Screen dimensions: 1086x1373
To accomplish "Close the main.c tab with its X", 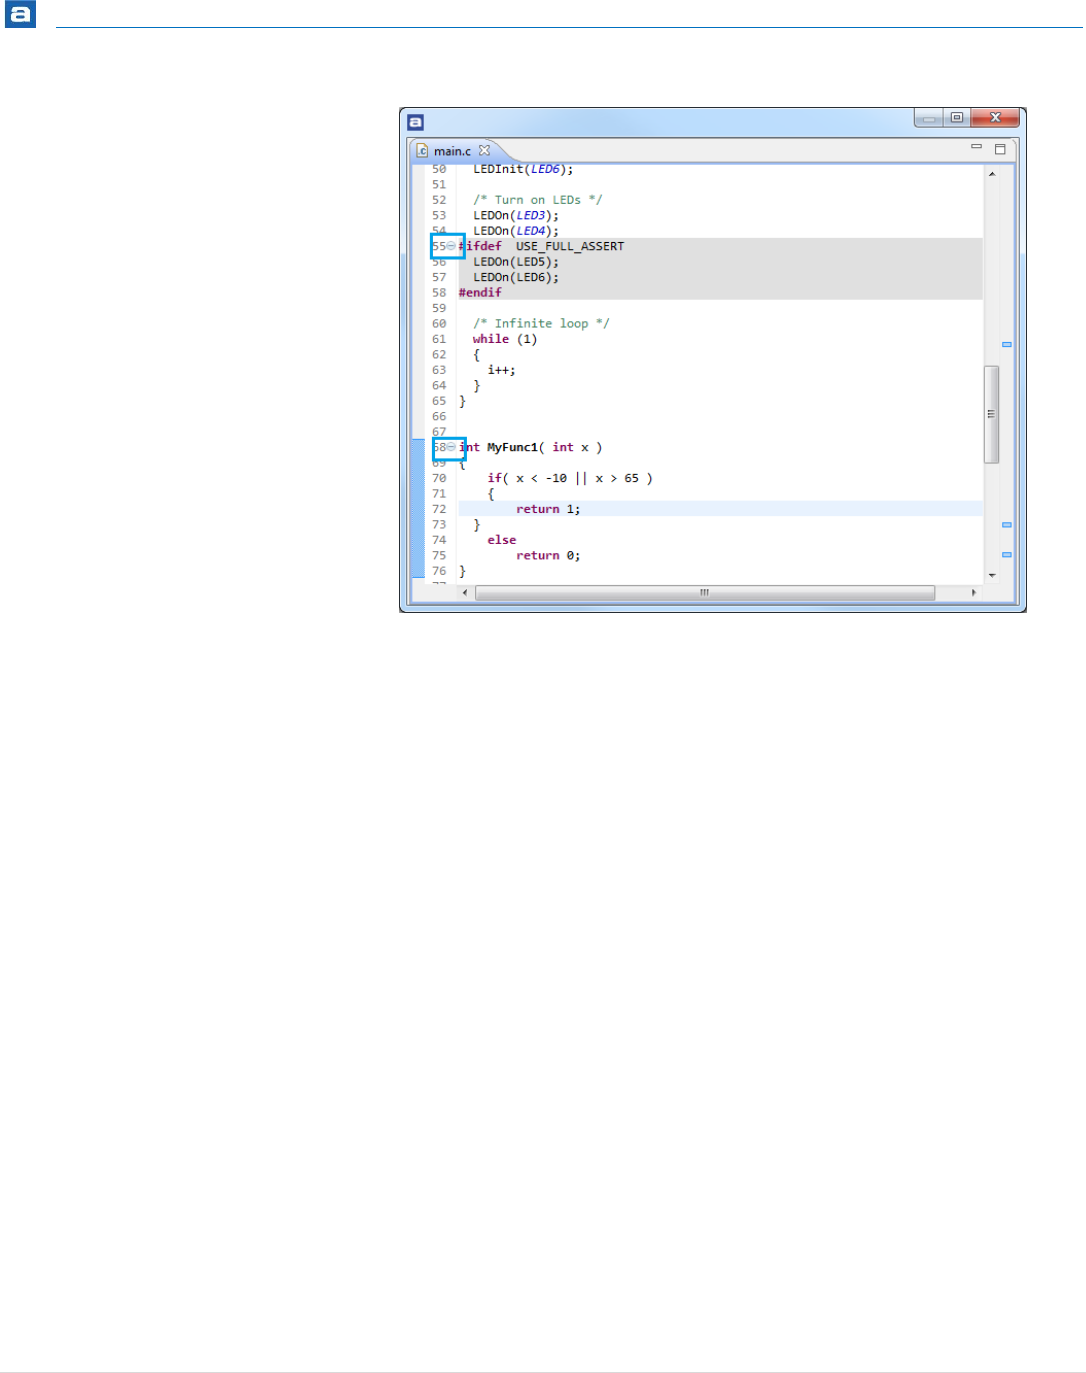I will pyautogui.click(x=484, y=150).
